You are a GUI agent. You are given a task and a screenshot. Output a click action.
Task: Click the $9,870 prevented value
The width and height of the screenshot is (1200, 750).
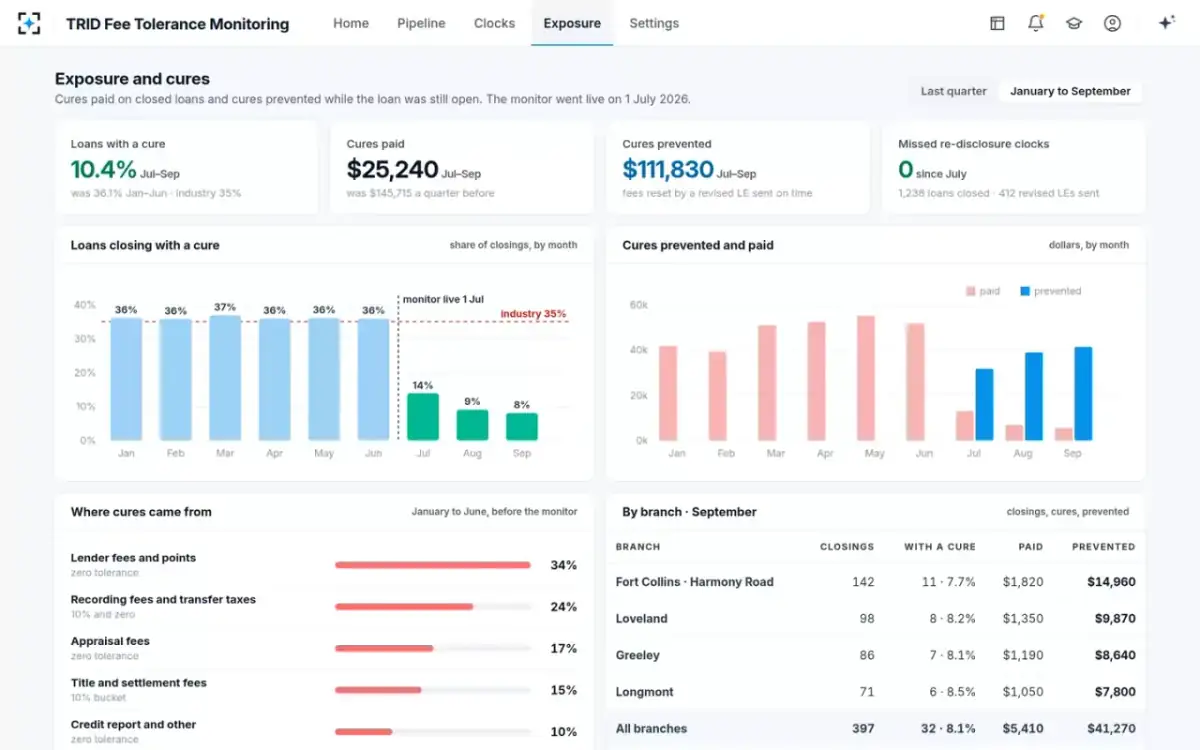click(1115, 619)
